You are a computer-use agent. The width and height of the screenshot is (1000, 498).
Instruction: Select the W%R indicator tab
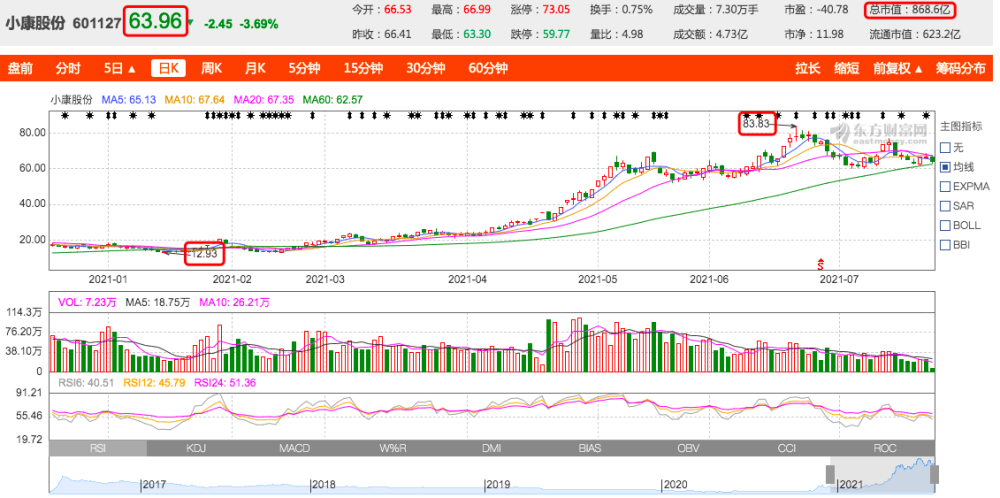393,449
